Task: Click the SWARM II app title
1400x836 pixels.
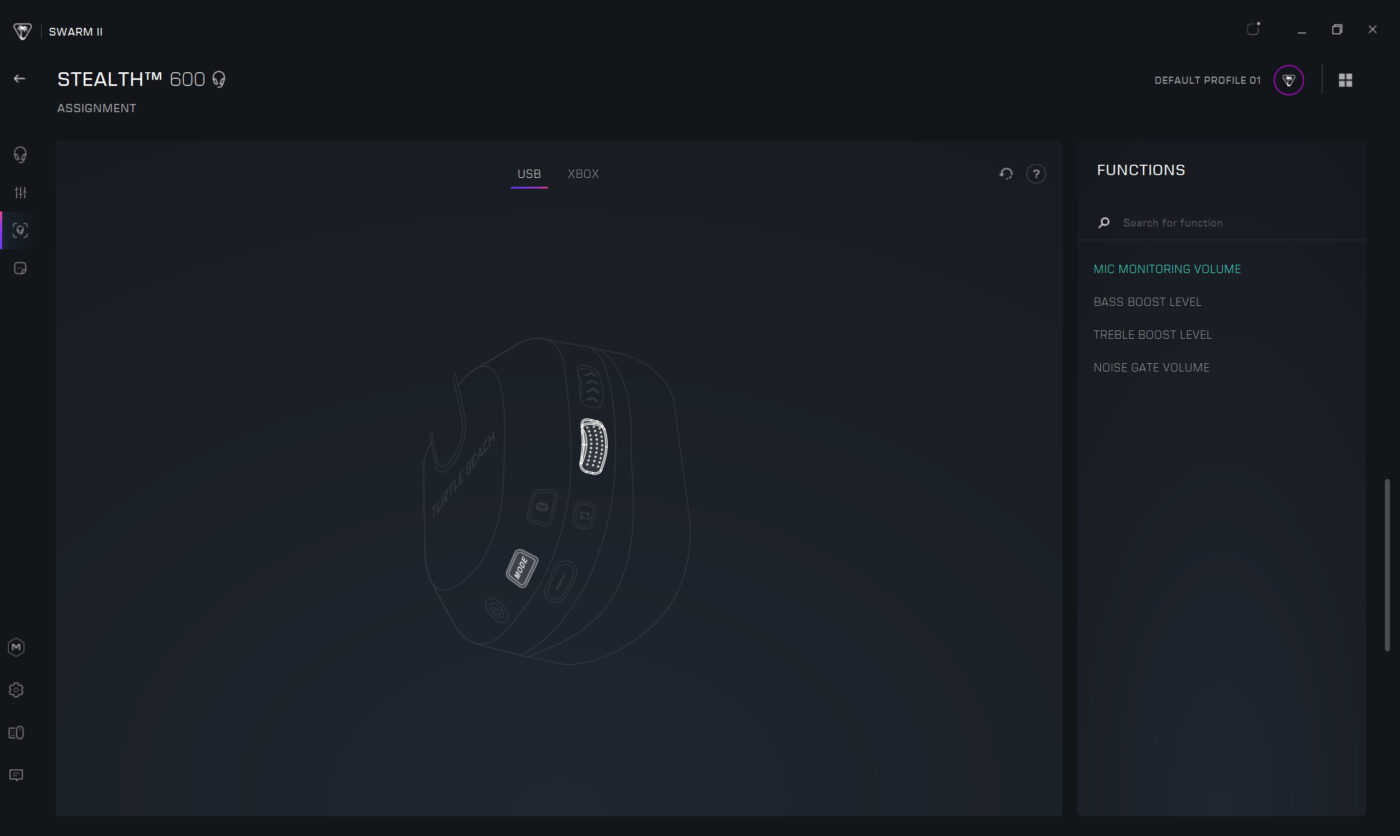Action: [x=76, y=32]
